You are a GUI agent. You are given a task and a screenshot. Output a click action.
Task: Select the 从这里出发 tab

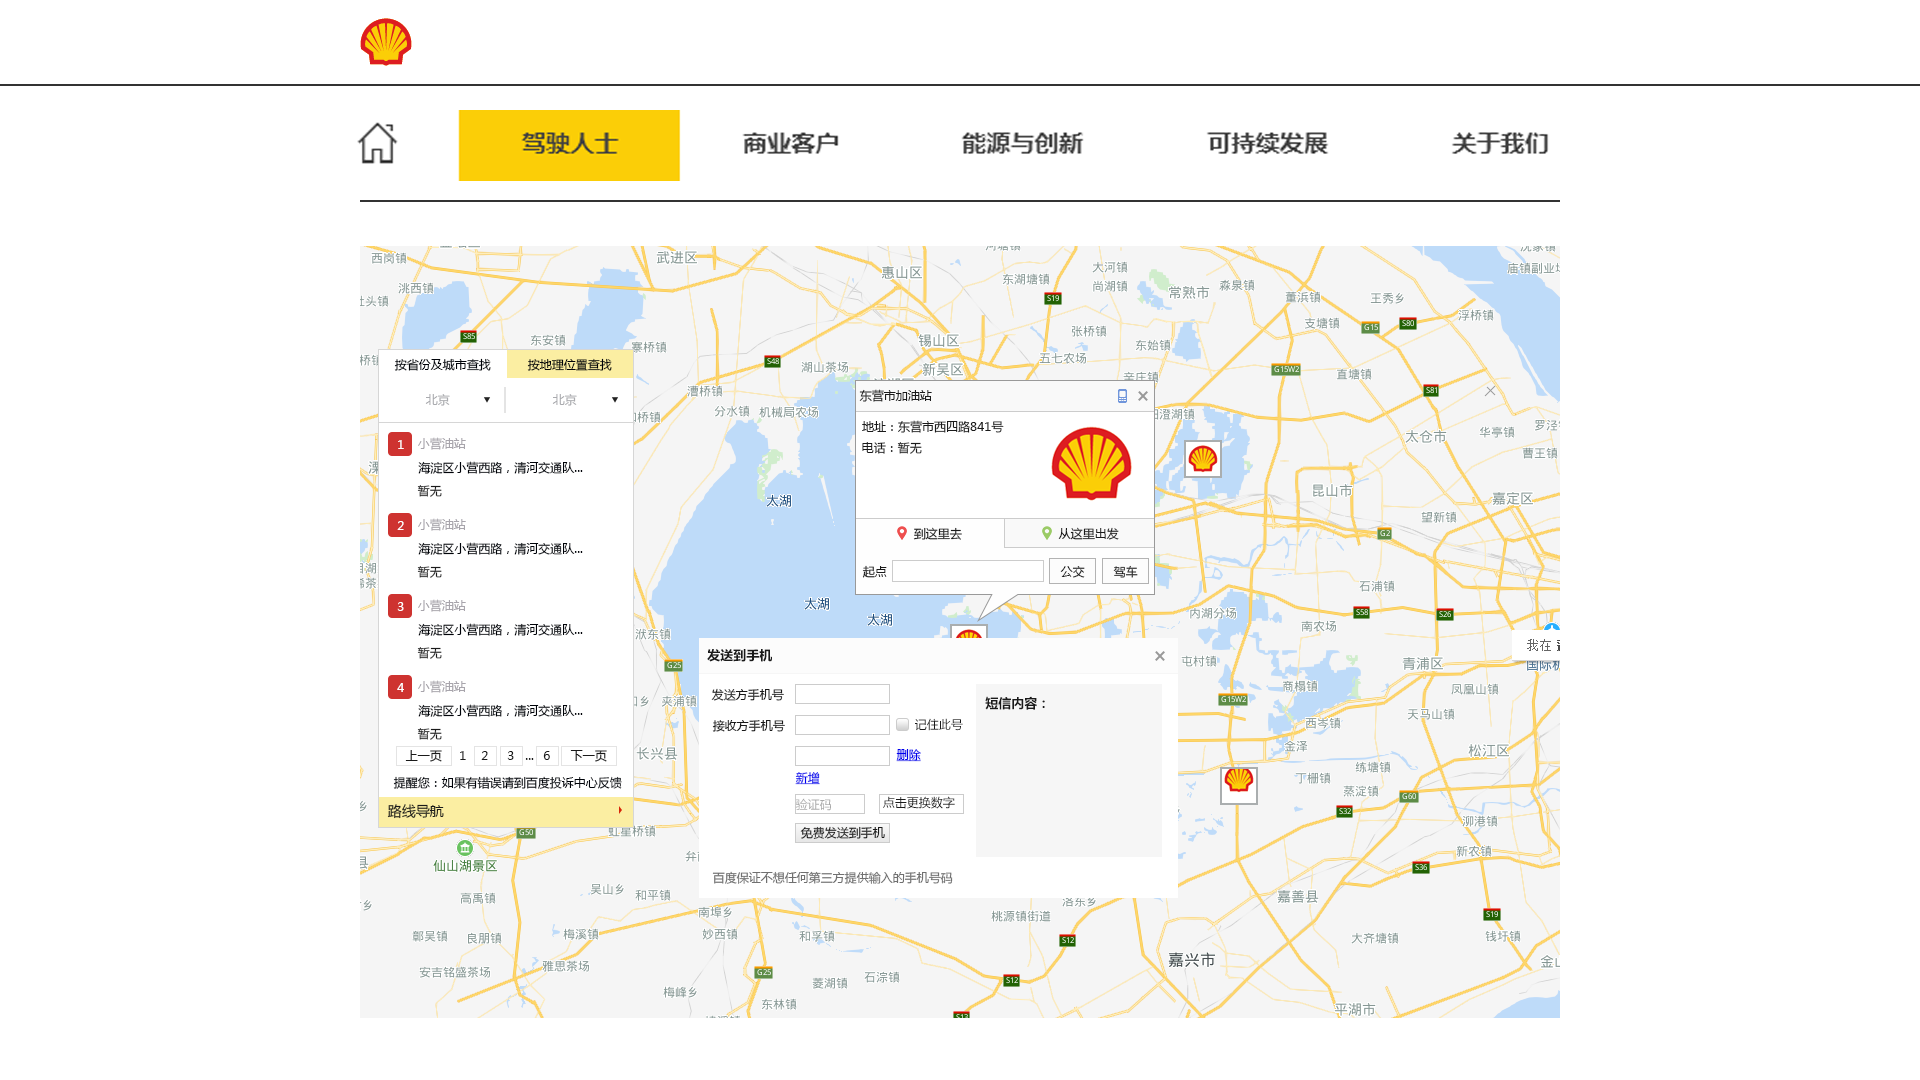click(1080, 534)
